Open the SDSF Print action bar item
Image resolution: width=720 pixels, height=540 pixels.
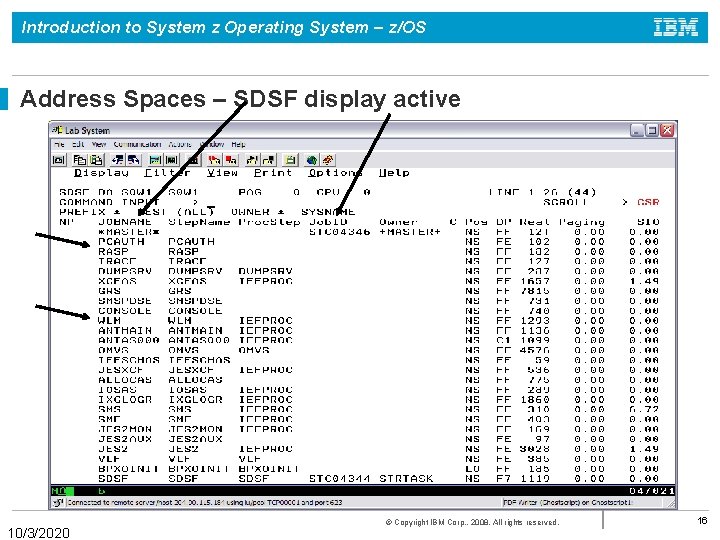point(273,173)
